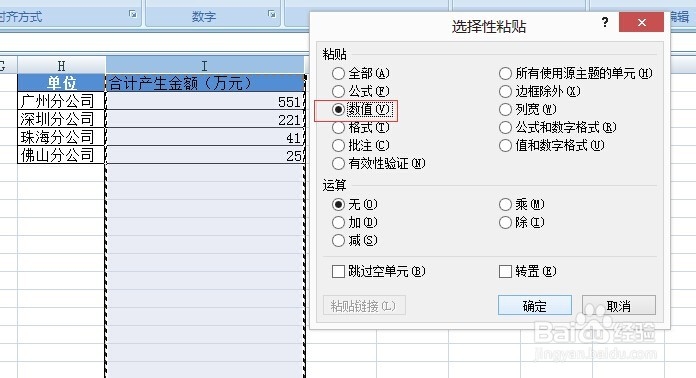
Task: Select the 批注 (C) radio button
Action: [360, 146]
